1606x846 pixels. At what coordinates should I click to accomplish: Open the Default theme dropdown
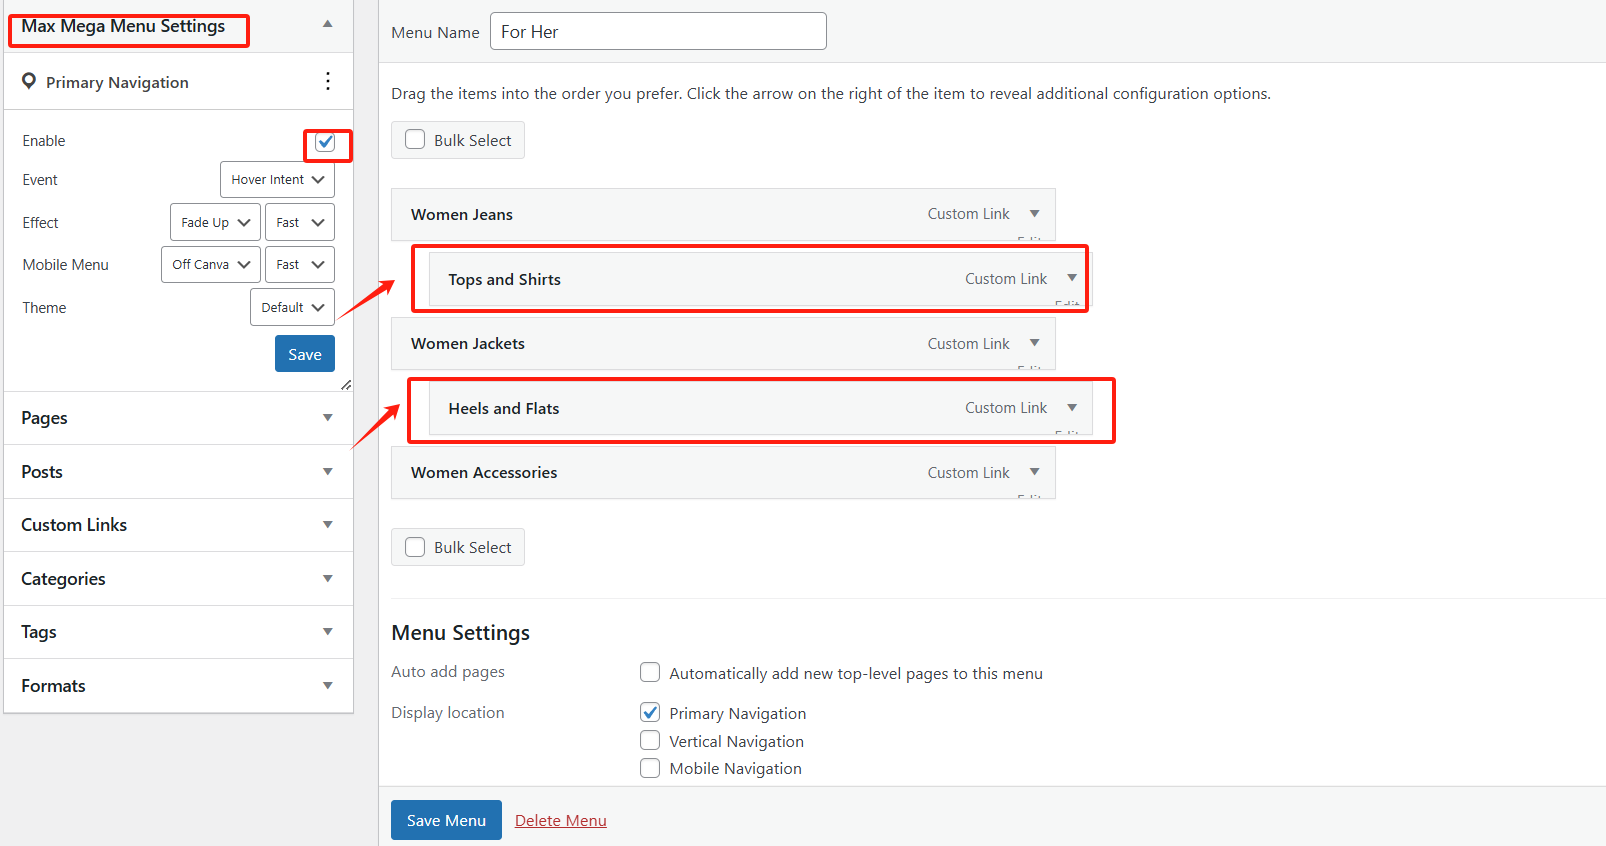[292, 307]
